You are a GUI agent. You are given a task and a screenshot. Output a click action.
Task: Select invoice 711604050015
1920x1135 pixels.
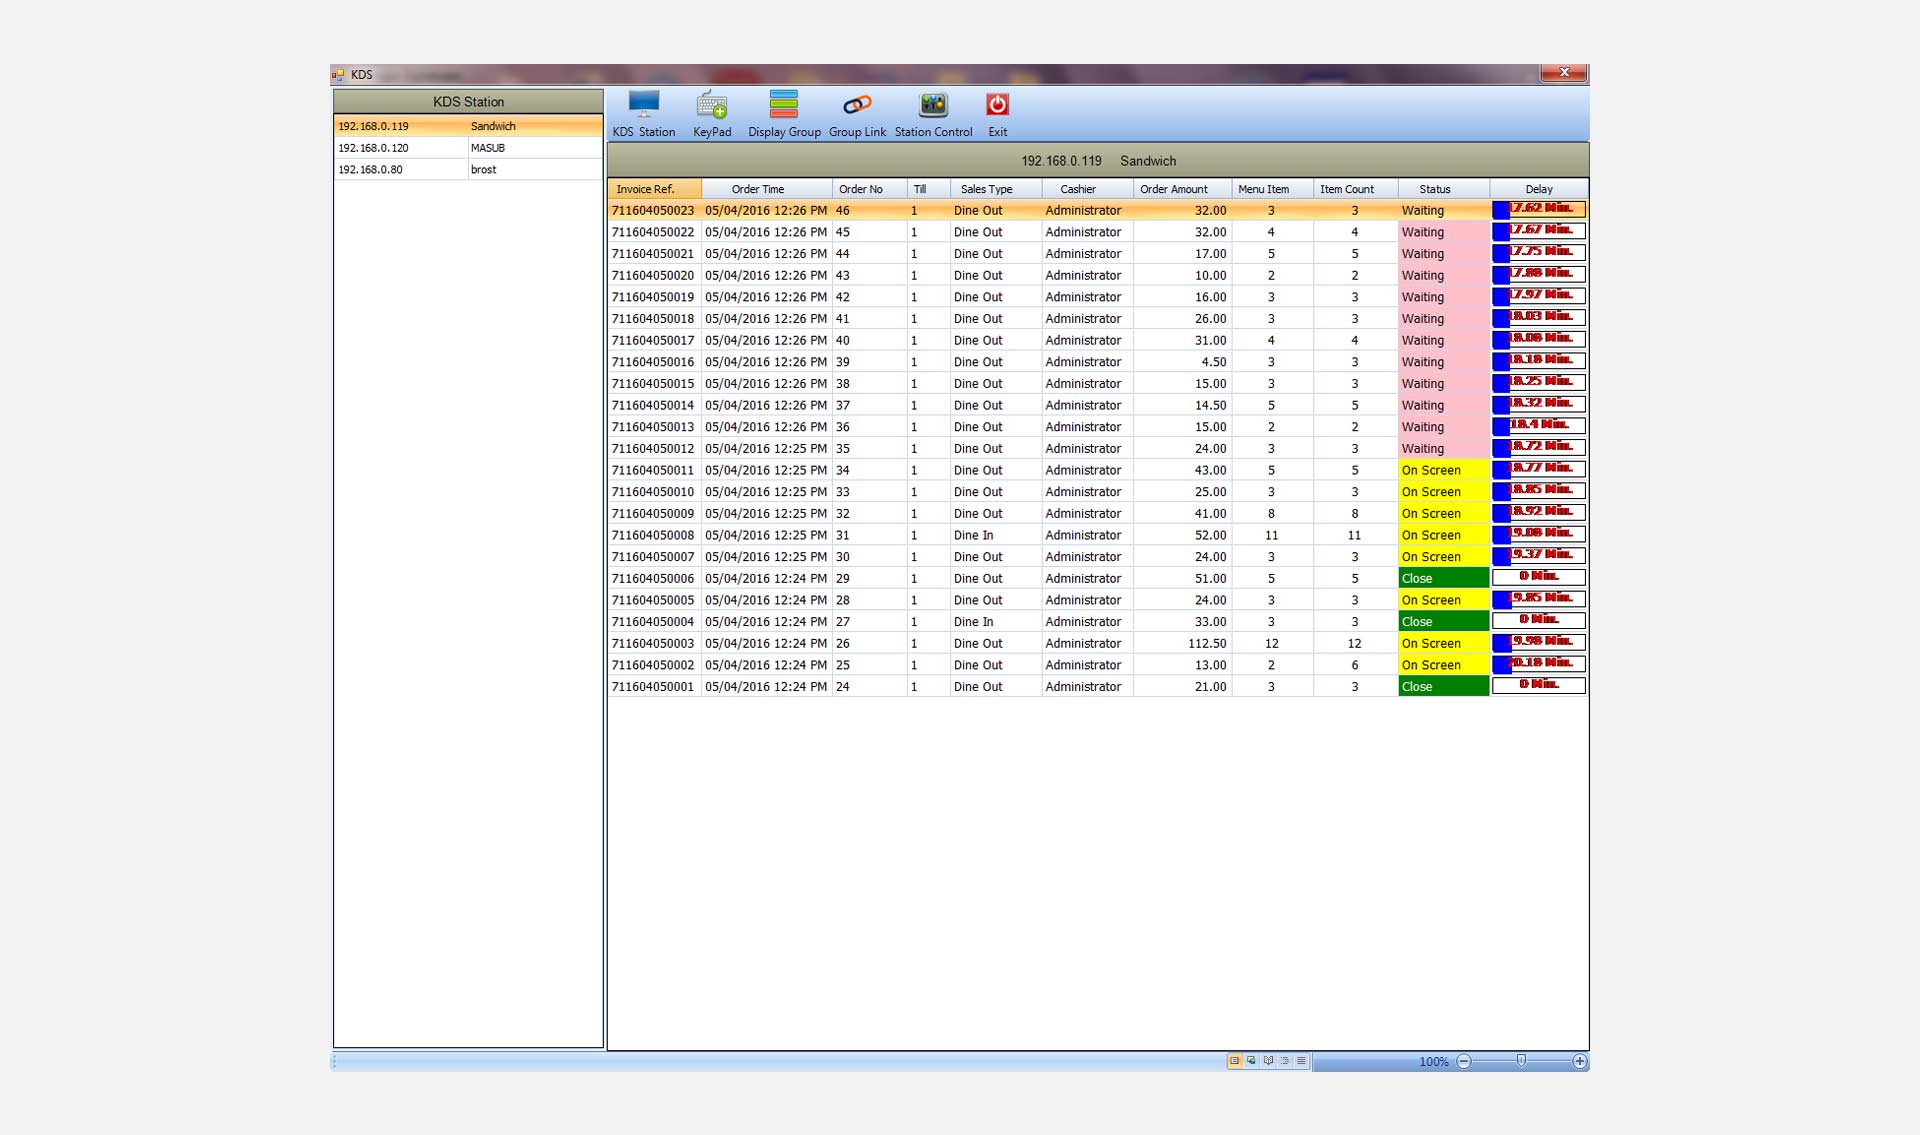click(x=653, y=384)
